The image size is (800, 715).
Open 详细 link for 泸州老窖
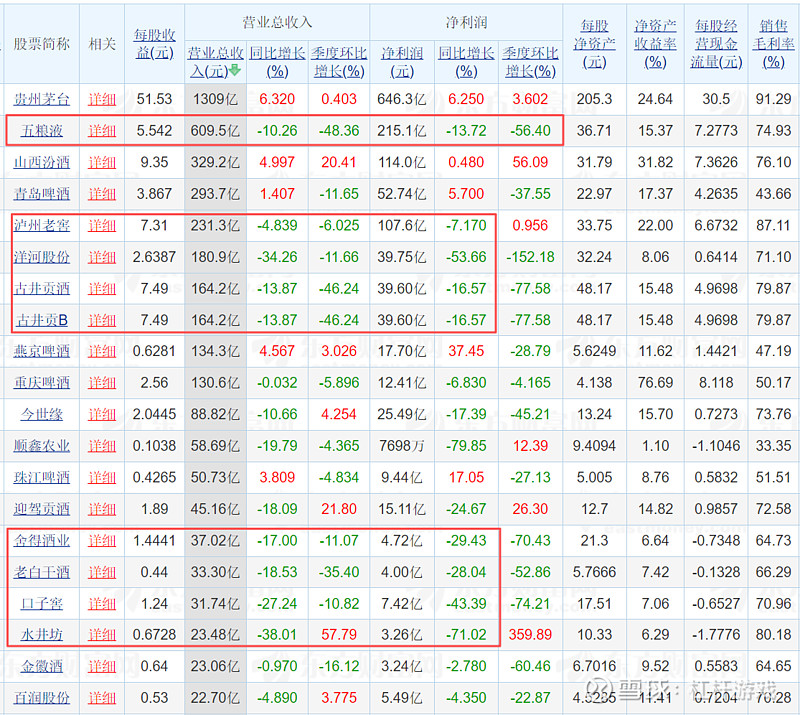click(x=102, y=225)
